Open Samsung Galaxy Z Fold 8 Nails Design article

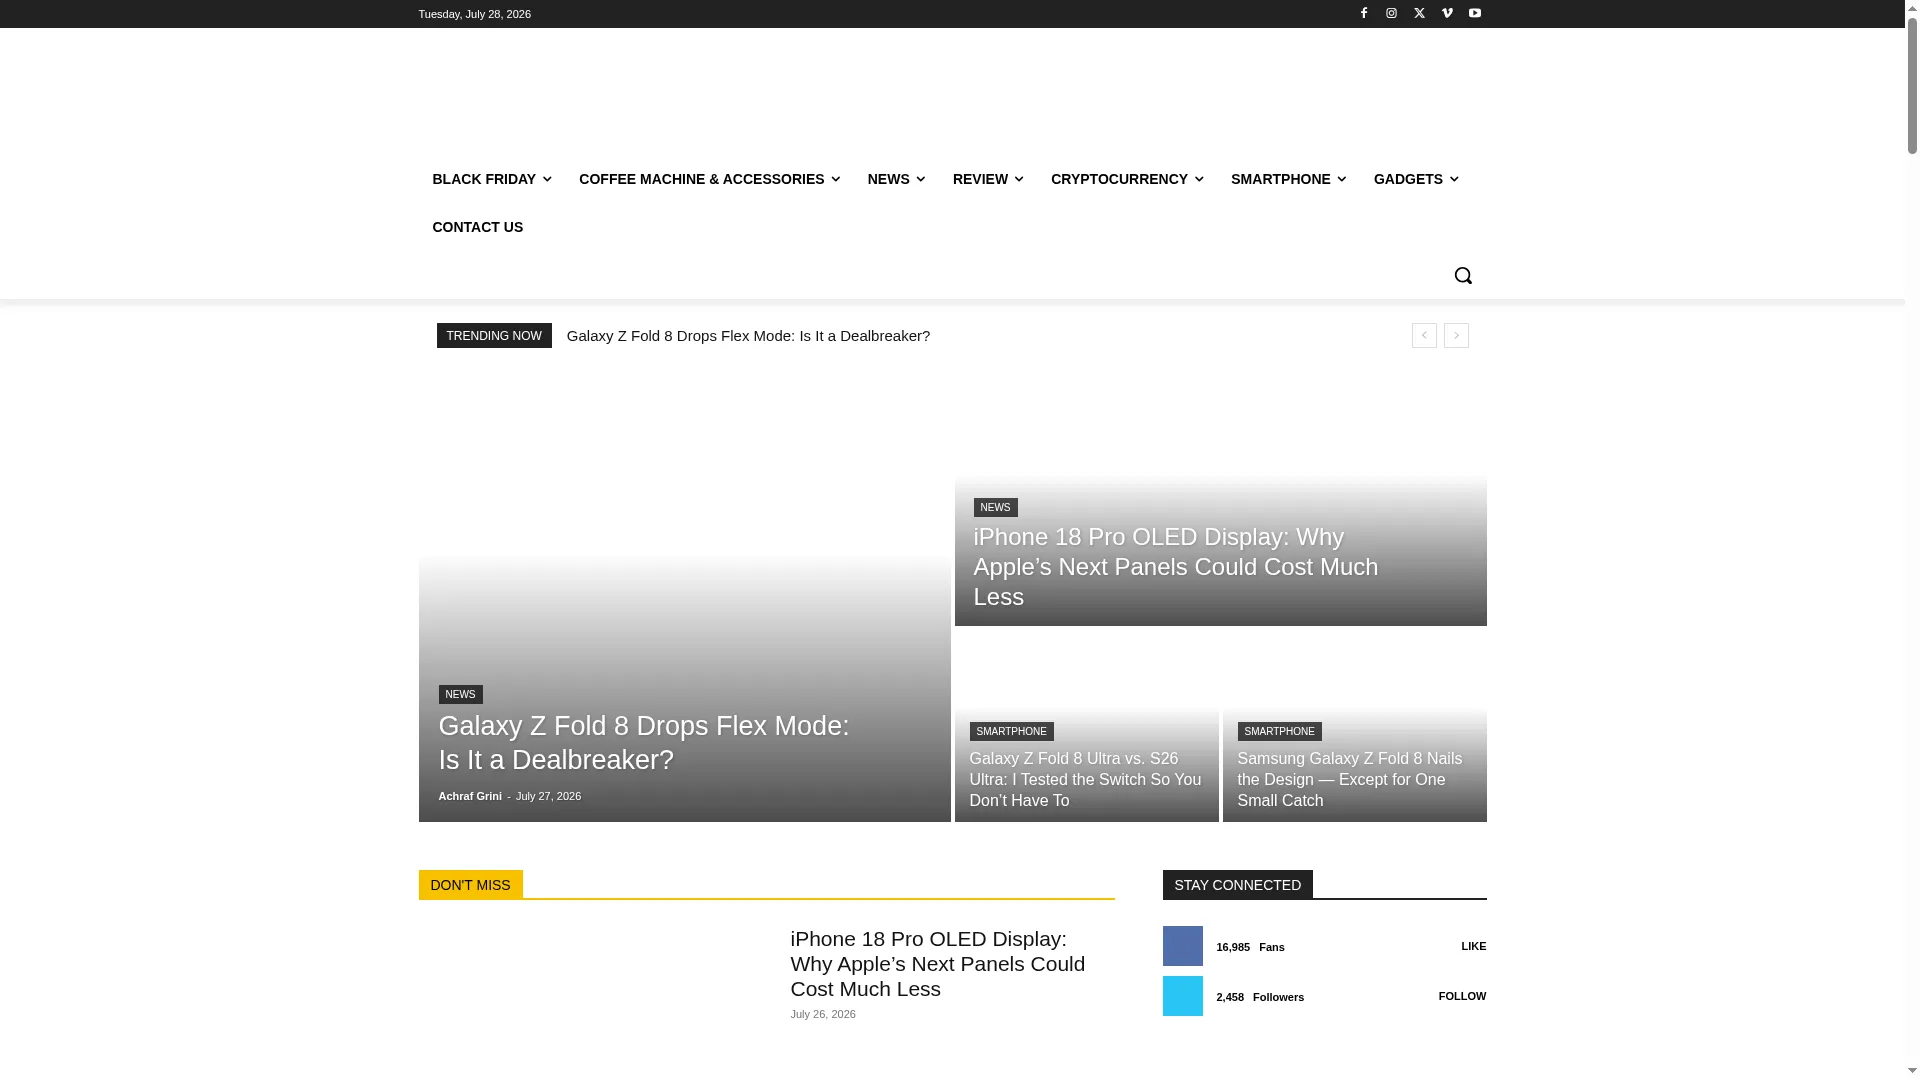tap(1349, 780)
